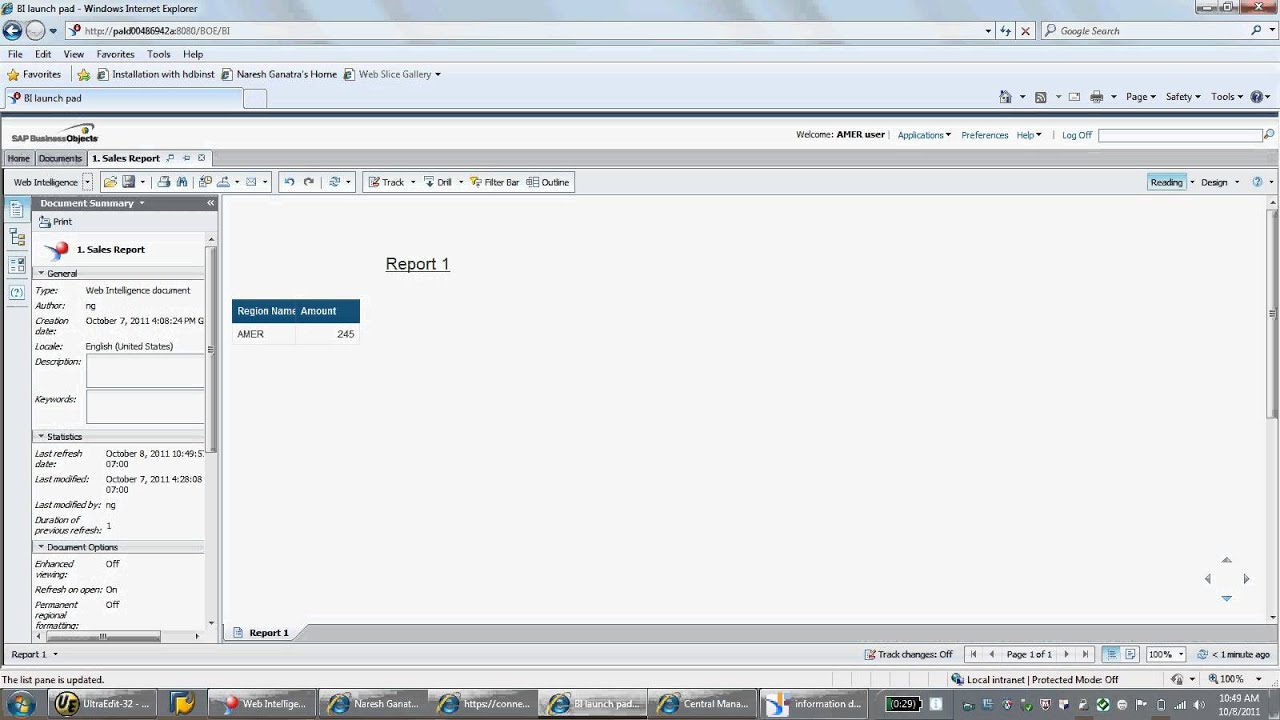Click the Save diskette icon

[128, 182]
